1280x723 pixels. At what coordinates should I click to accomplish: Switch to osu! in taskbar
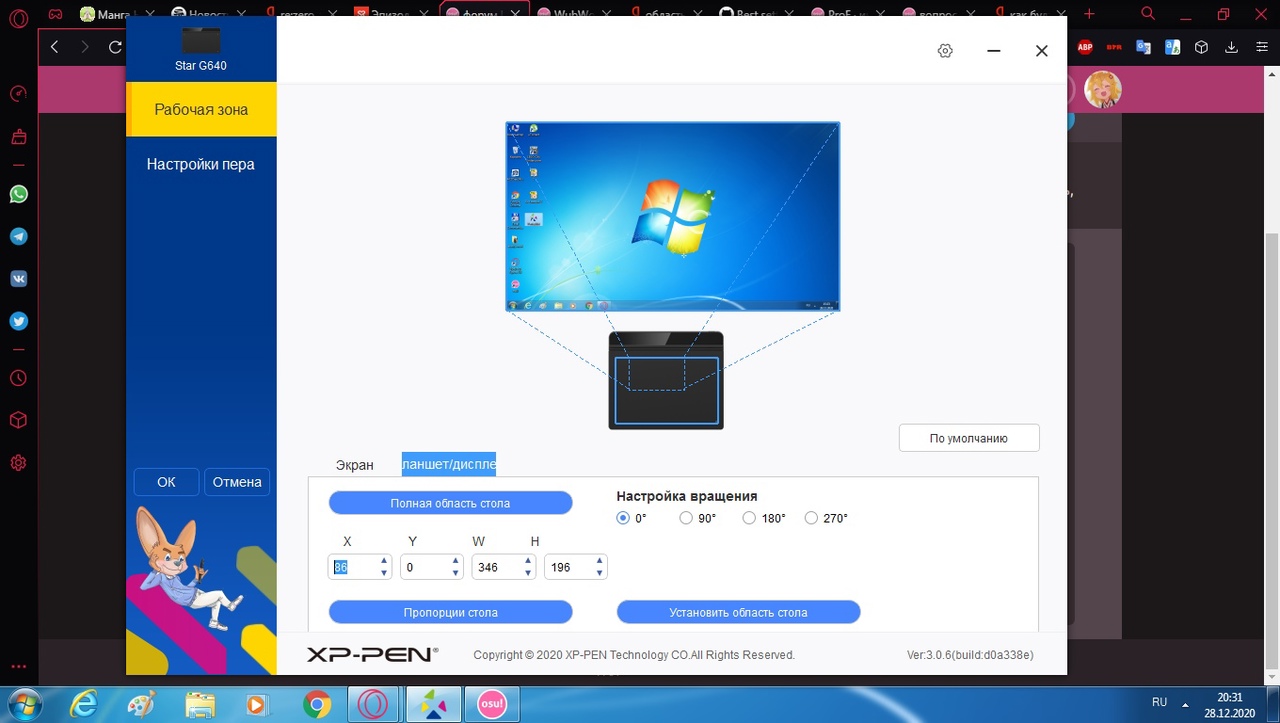click(x=492, y=704)
